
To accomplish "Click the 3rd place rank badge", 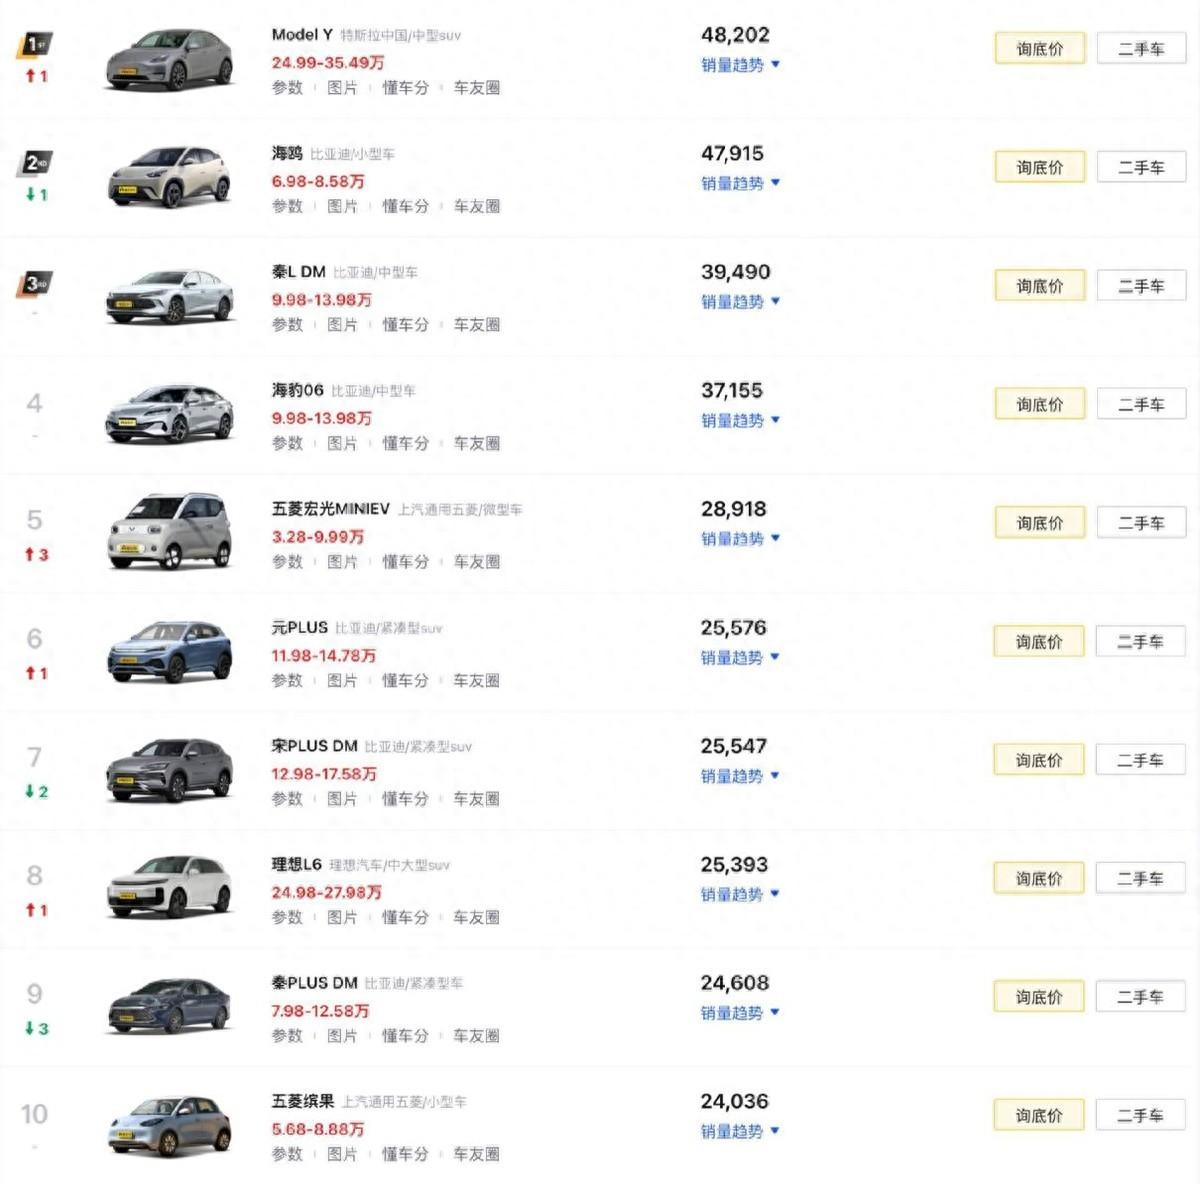I will [37, 283].
